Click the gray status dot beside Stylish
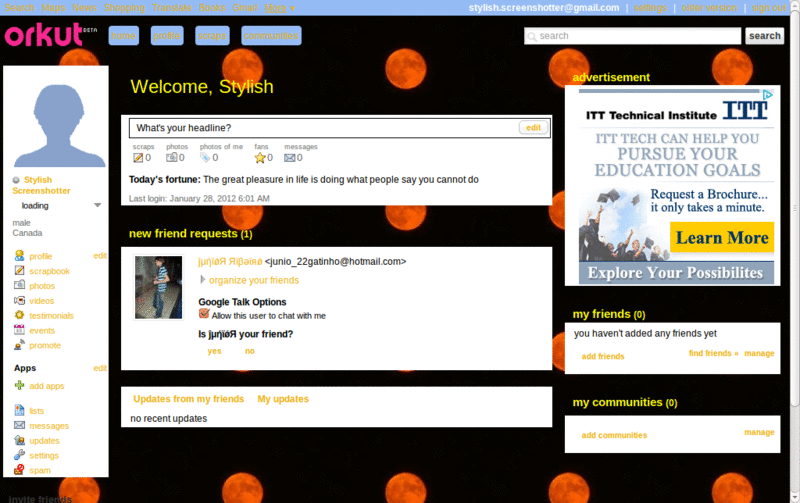 [x=16, y=180]
